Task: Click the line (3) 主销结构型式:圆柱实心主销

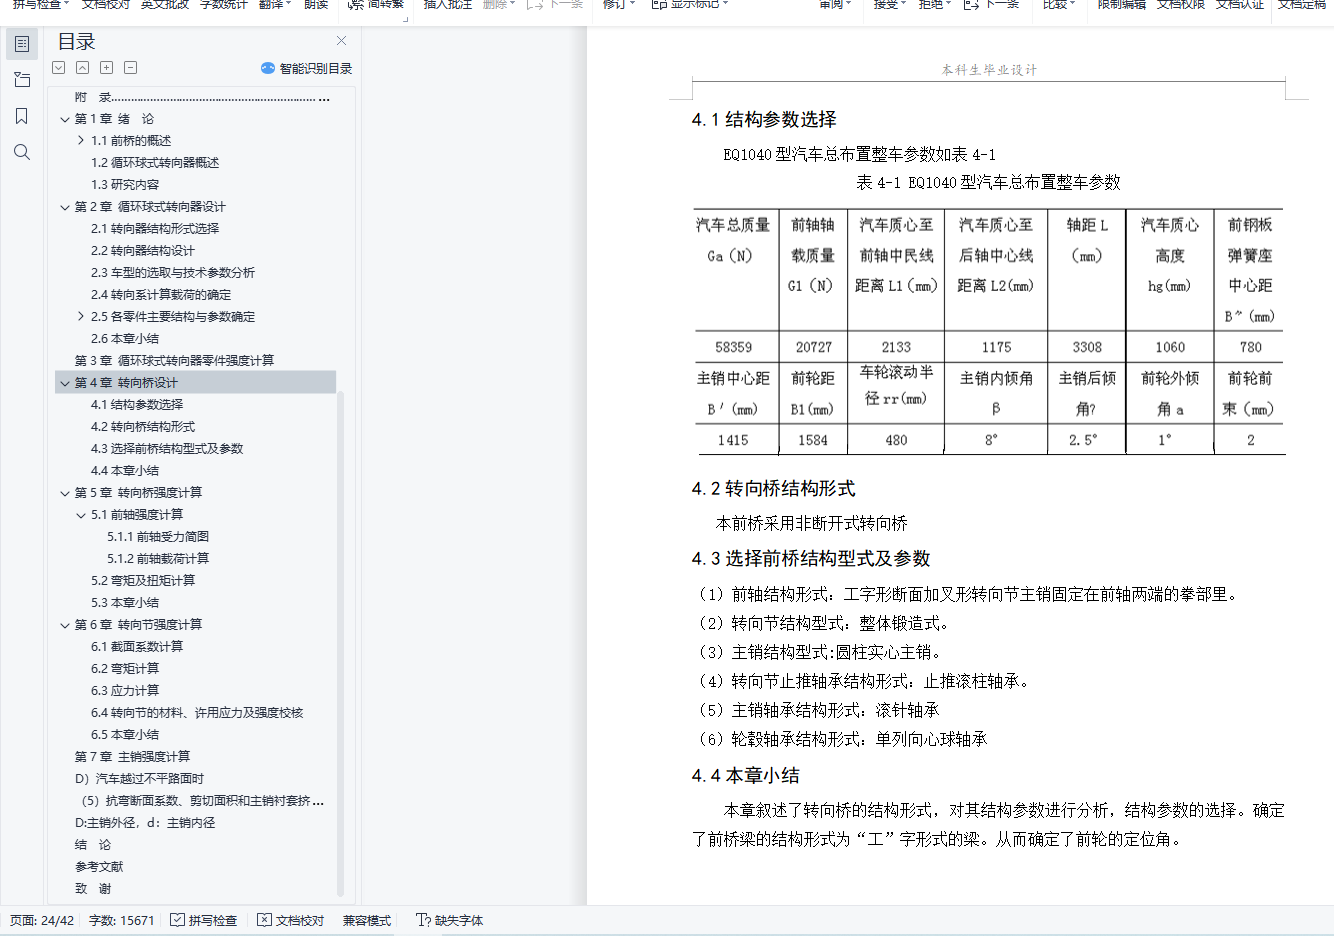Action: click(x=819, y=653)
